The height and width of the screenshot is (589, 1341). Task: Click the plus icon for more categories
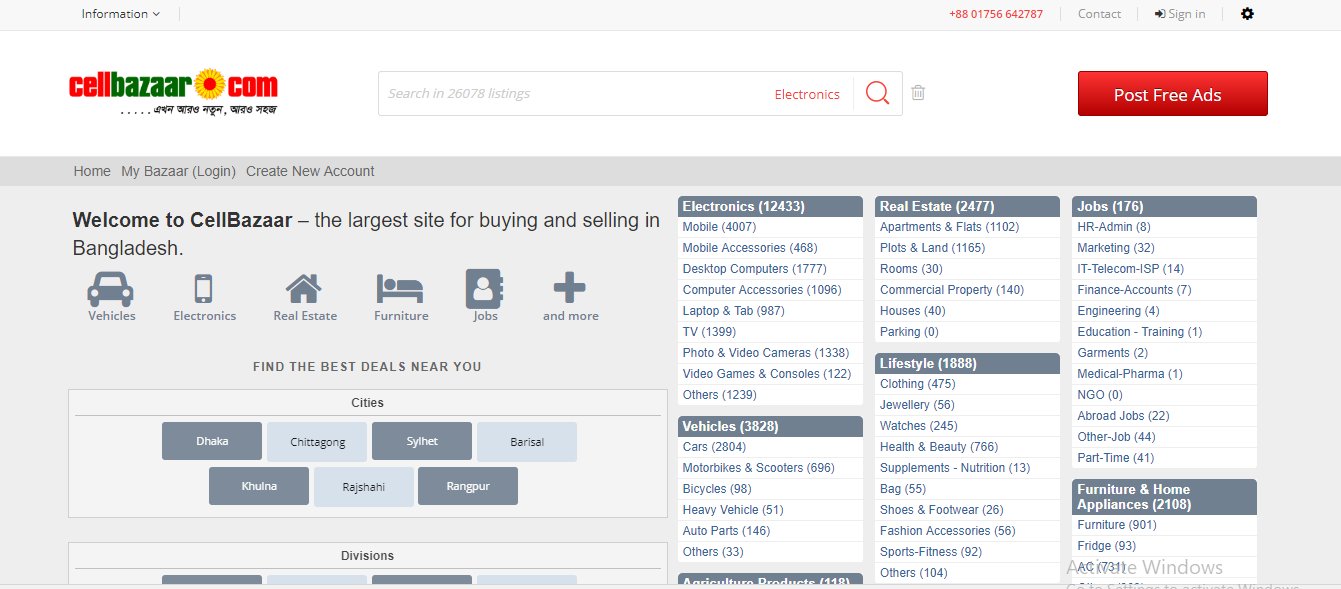pos(570,288)
